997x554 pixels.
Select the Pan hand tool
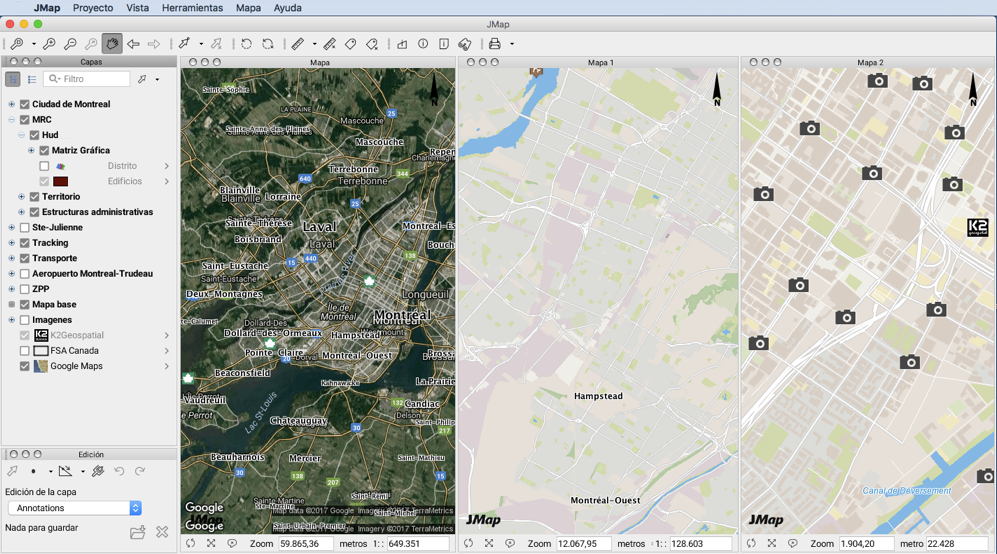pos(112,44)
